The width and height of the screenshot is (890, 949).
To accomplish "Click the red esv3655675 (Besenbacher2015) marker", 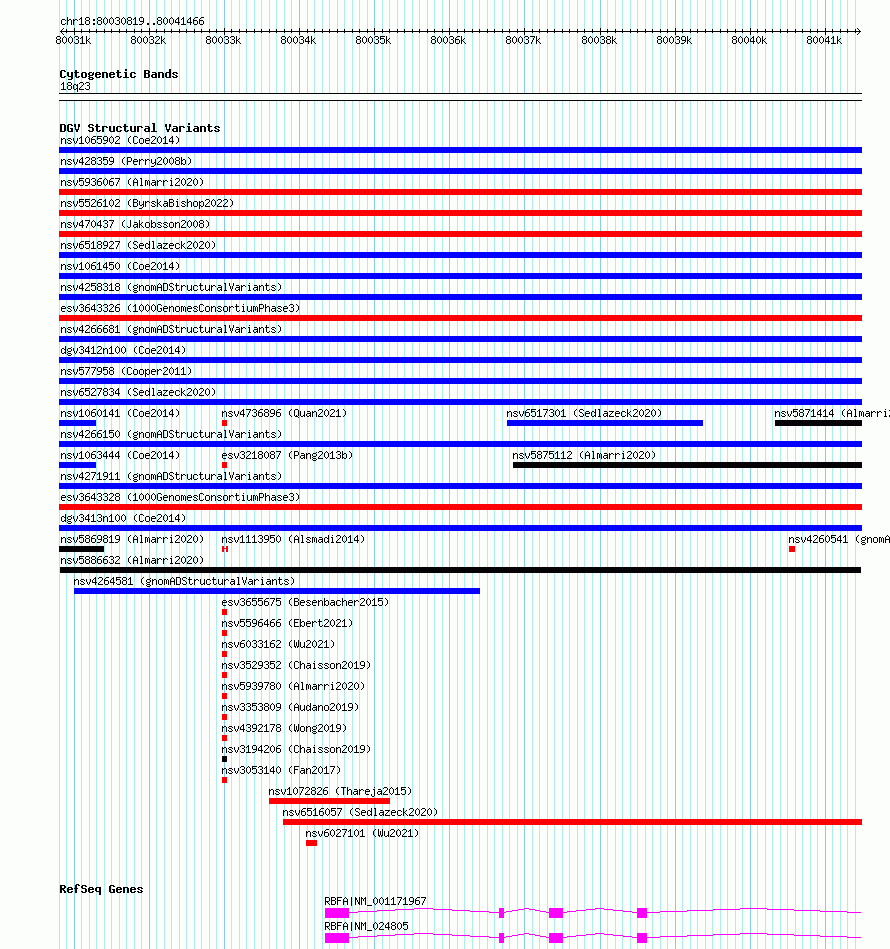I will [x=224, y=612].
